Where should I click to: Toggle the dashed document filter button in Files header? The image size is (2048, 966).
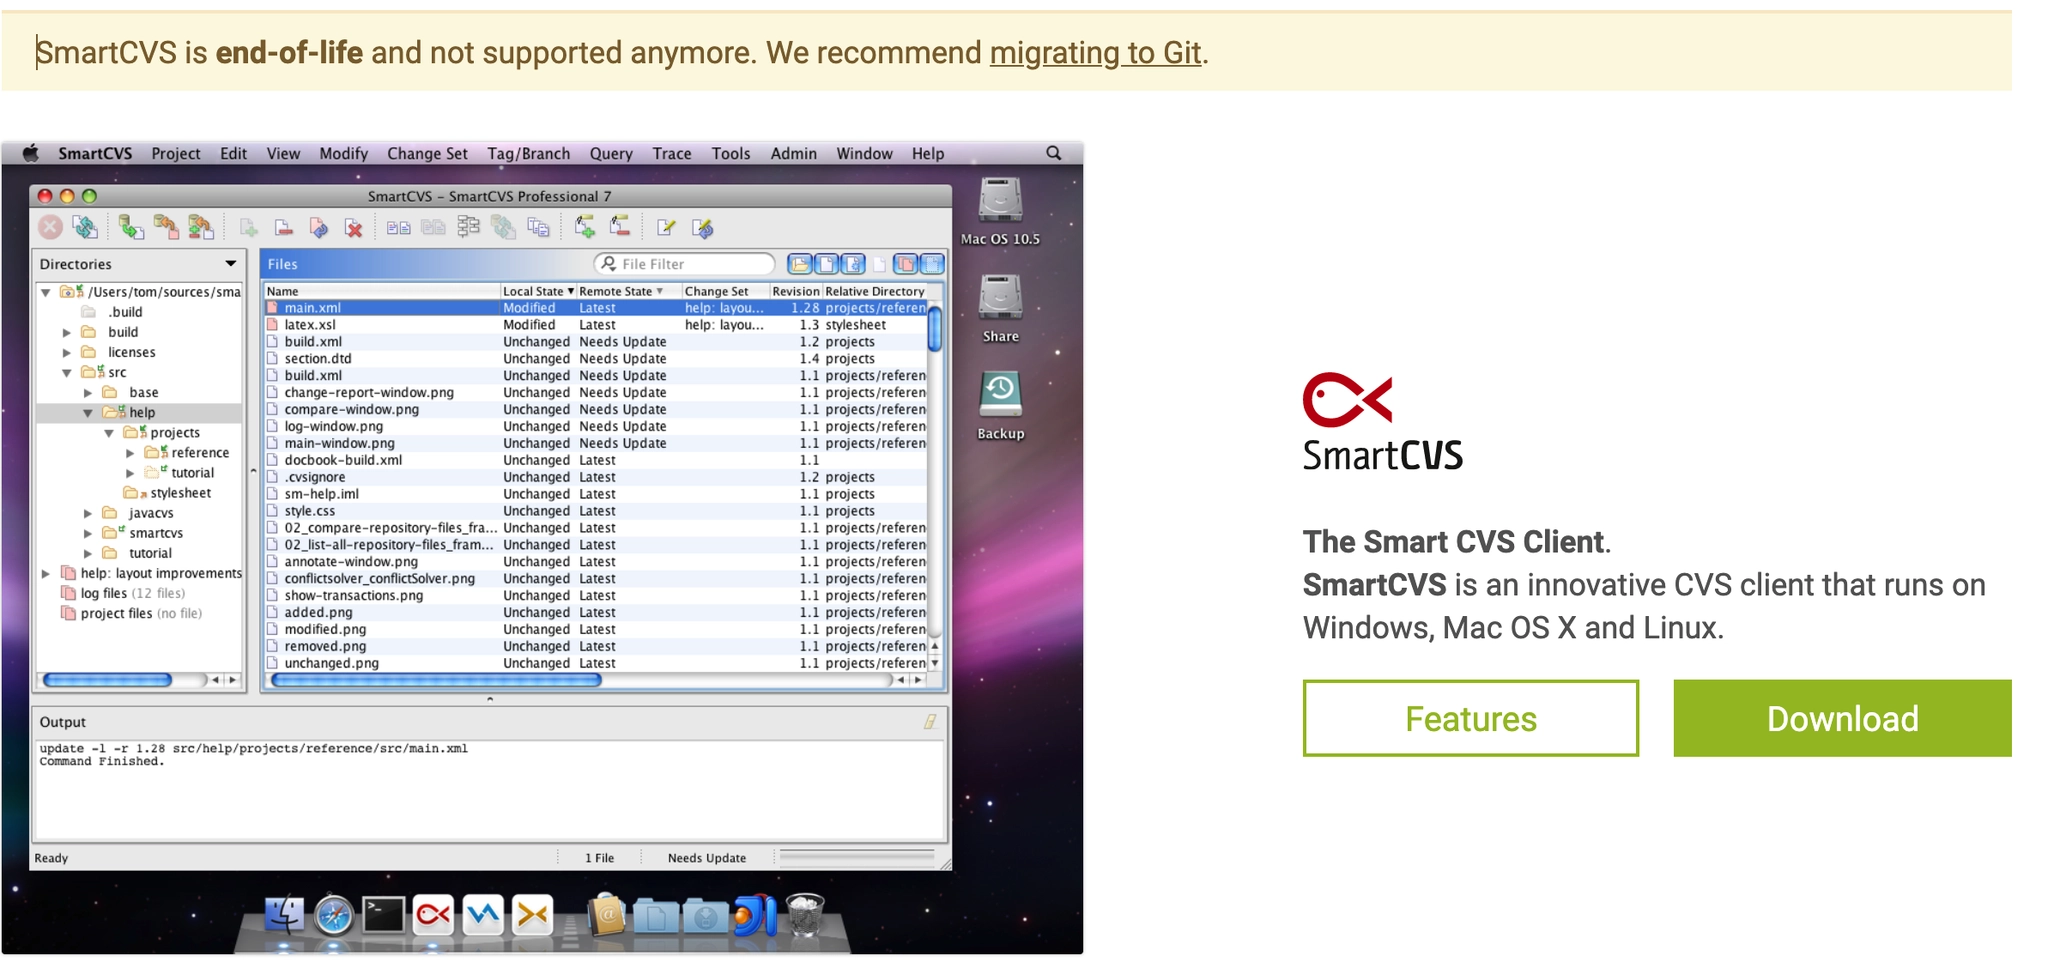[932, 264]
